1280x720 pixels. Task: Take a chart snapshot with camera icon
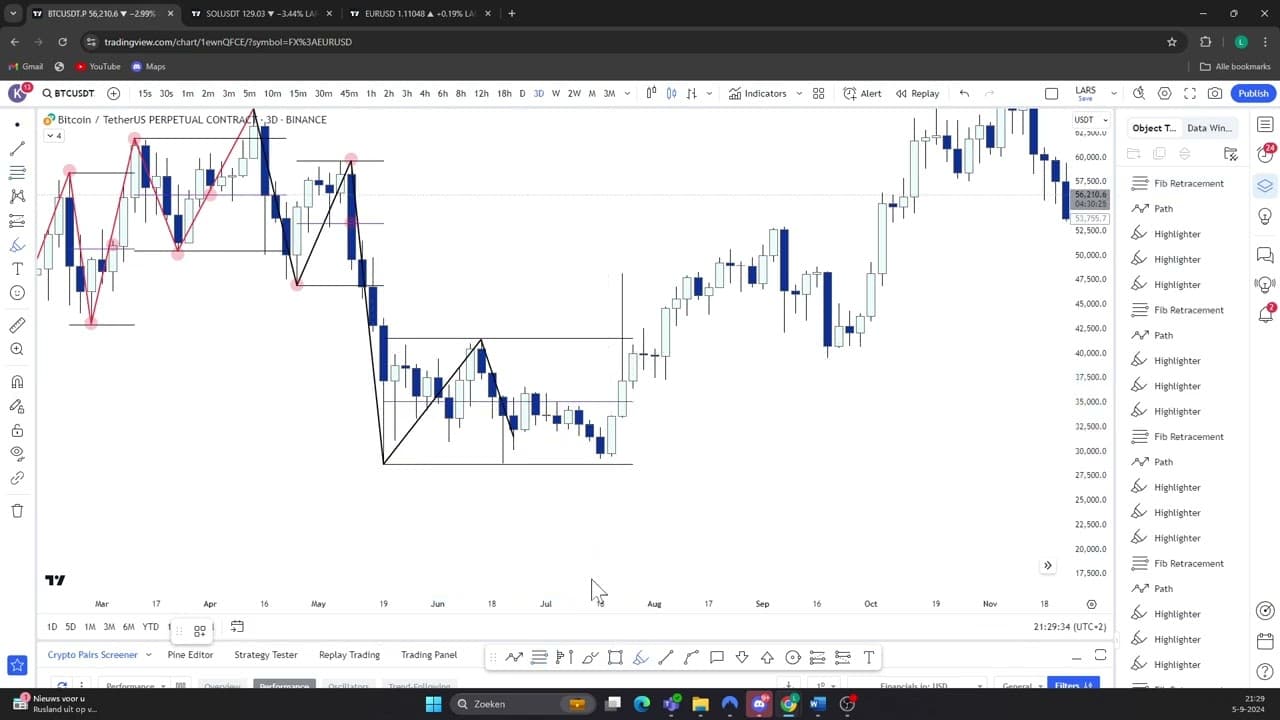1215,93
